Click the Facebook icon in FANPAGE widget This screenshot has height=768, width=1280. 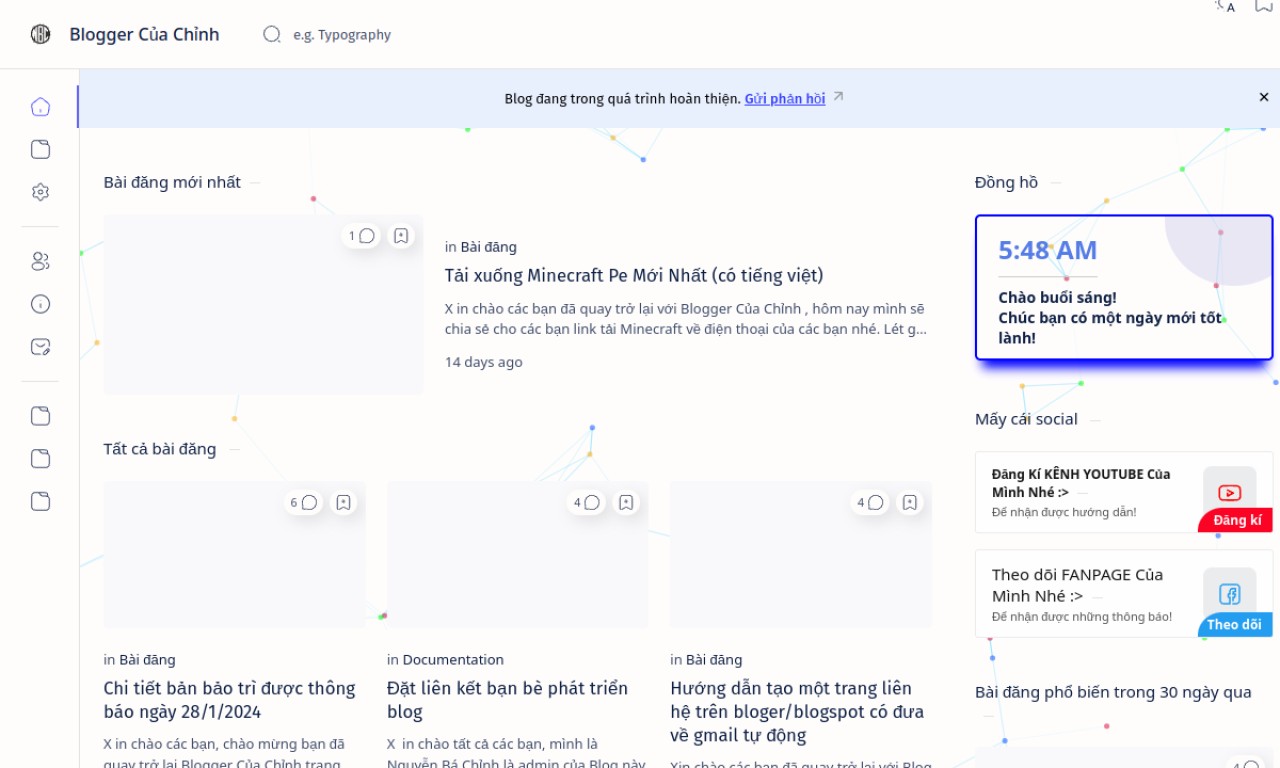[x=1229, y=594]
